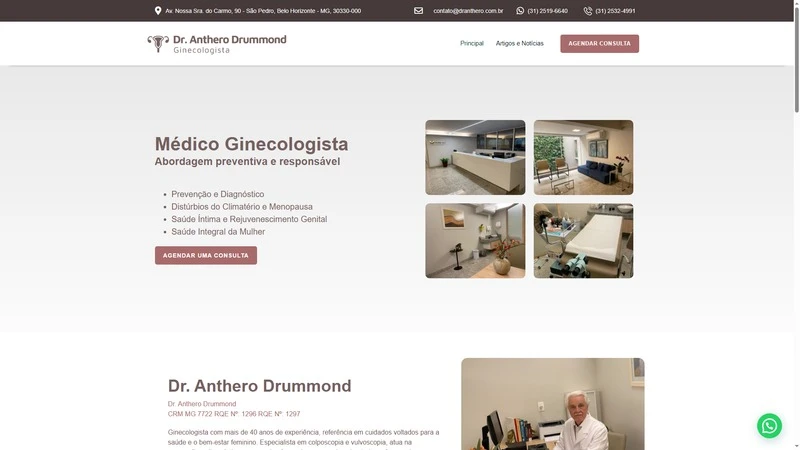The height and width of the screenshot is (450, 800).
Task: Go to the Principal menu item
Action: [472, 43]
